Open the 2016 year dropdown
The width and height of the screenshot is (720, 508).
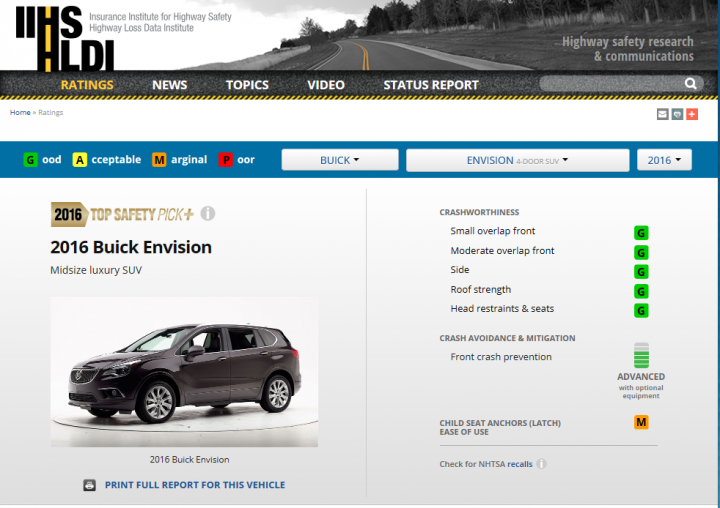click(x=664, y=160)
